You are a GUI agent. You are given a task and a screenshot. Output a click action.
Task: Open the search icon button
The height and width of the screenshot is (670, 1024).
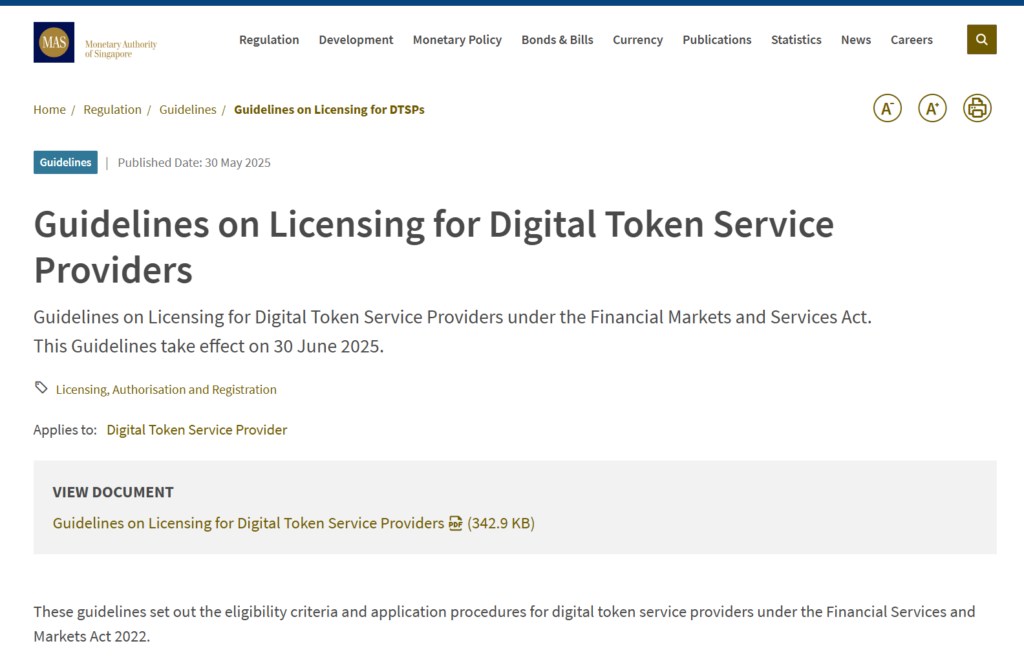982,40
